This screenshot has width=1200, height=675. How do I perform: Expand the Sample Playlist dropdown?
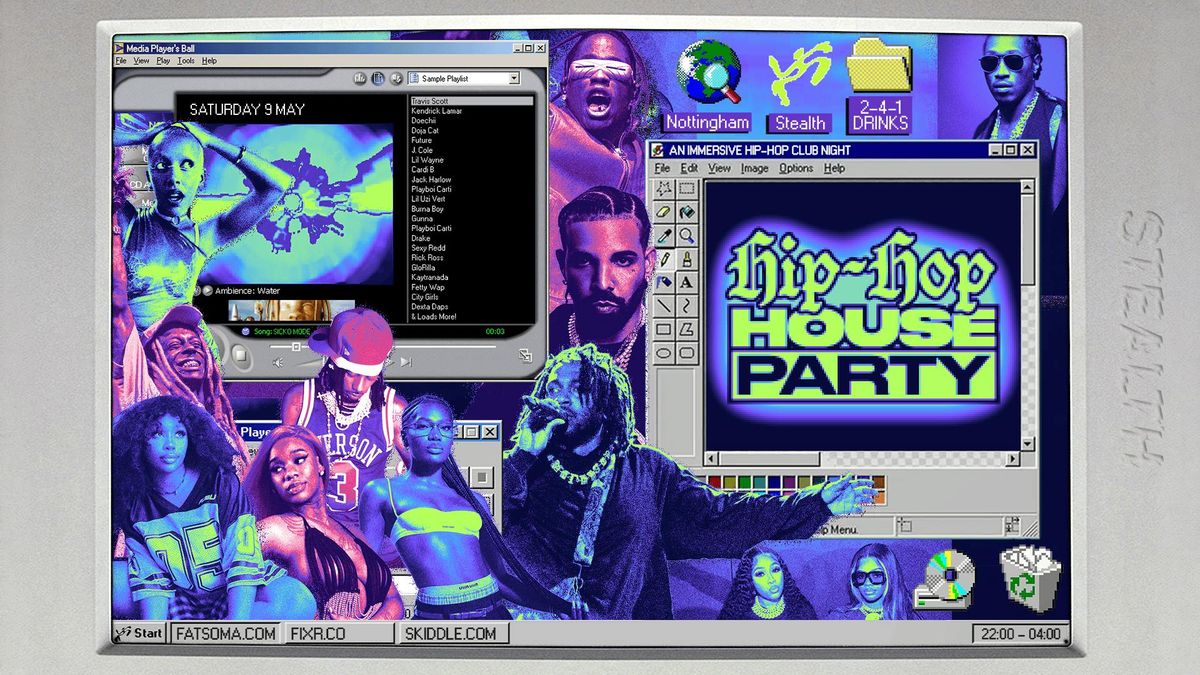tap(514, 78)
